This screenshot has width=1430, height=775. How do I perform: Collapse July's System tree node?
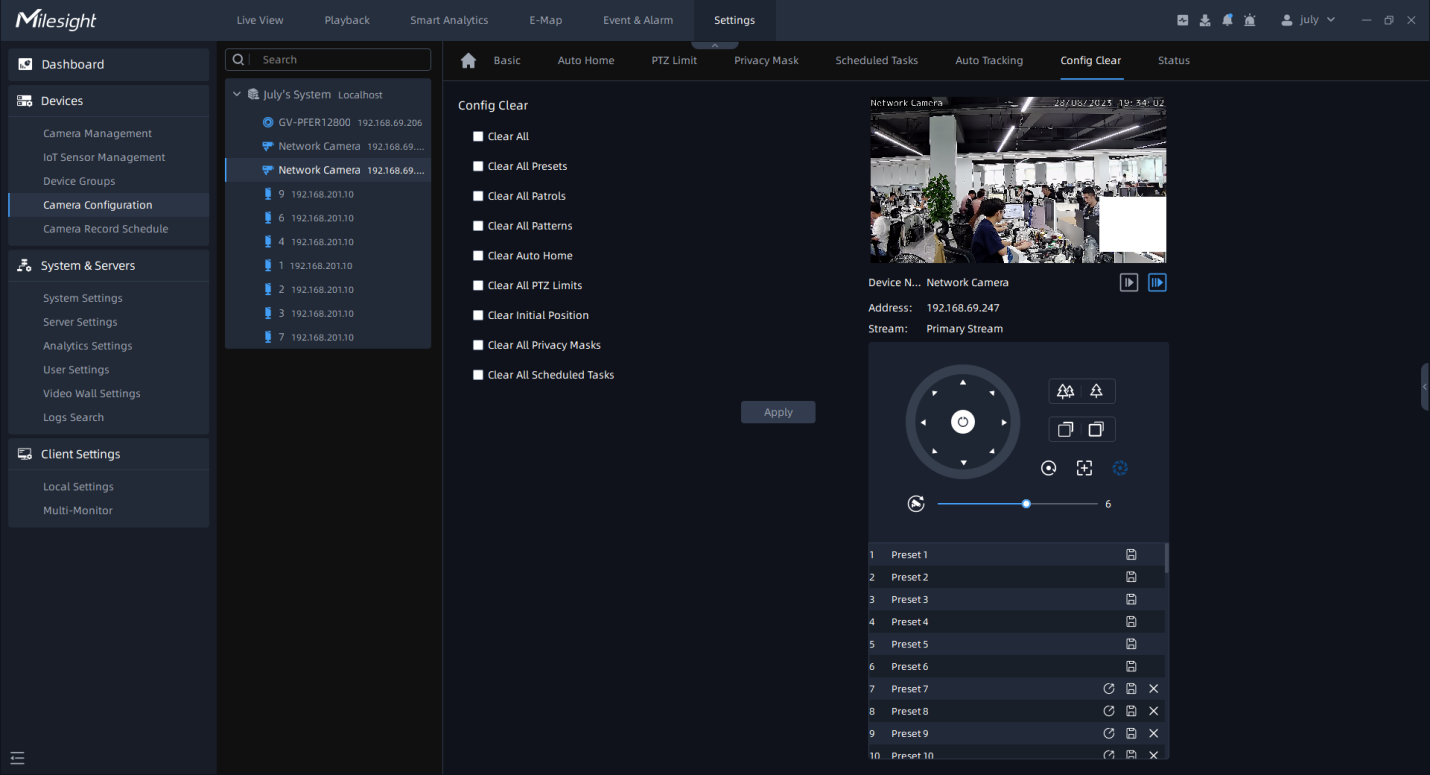point(237,95)
